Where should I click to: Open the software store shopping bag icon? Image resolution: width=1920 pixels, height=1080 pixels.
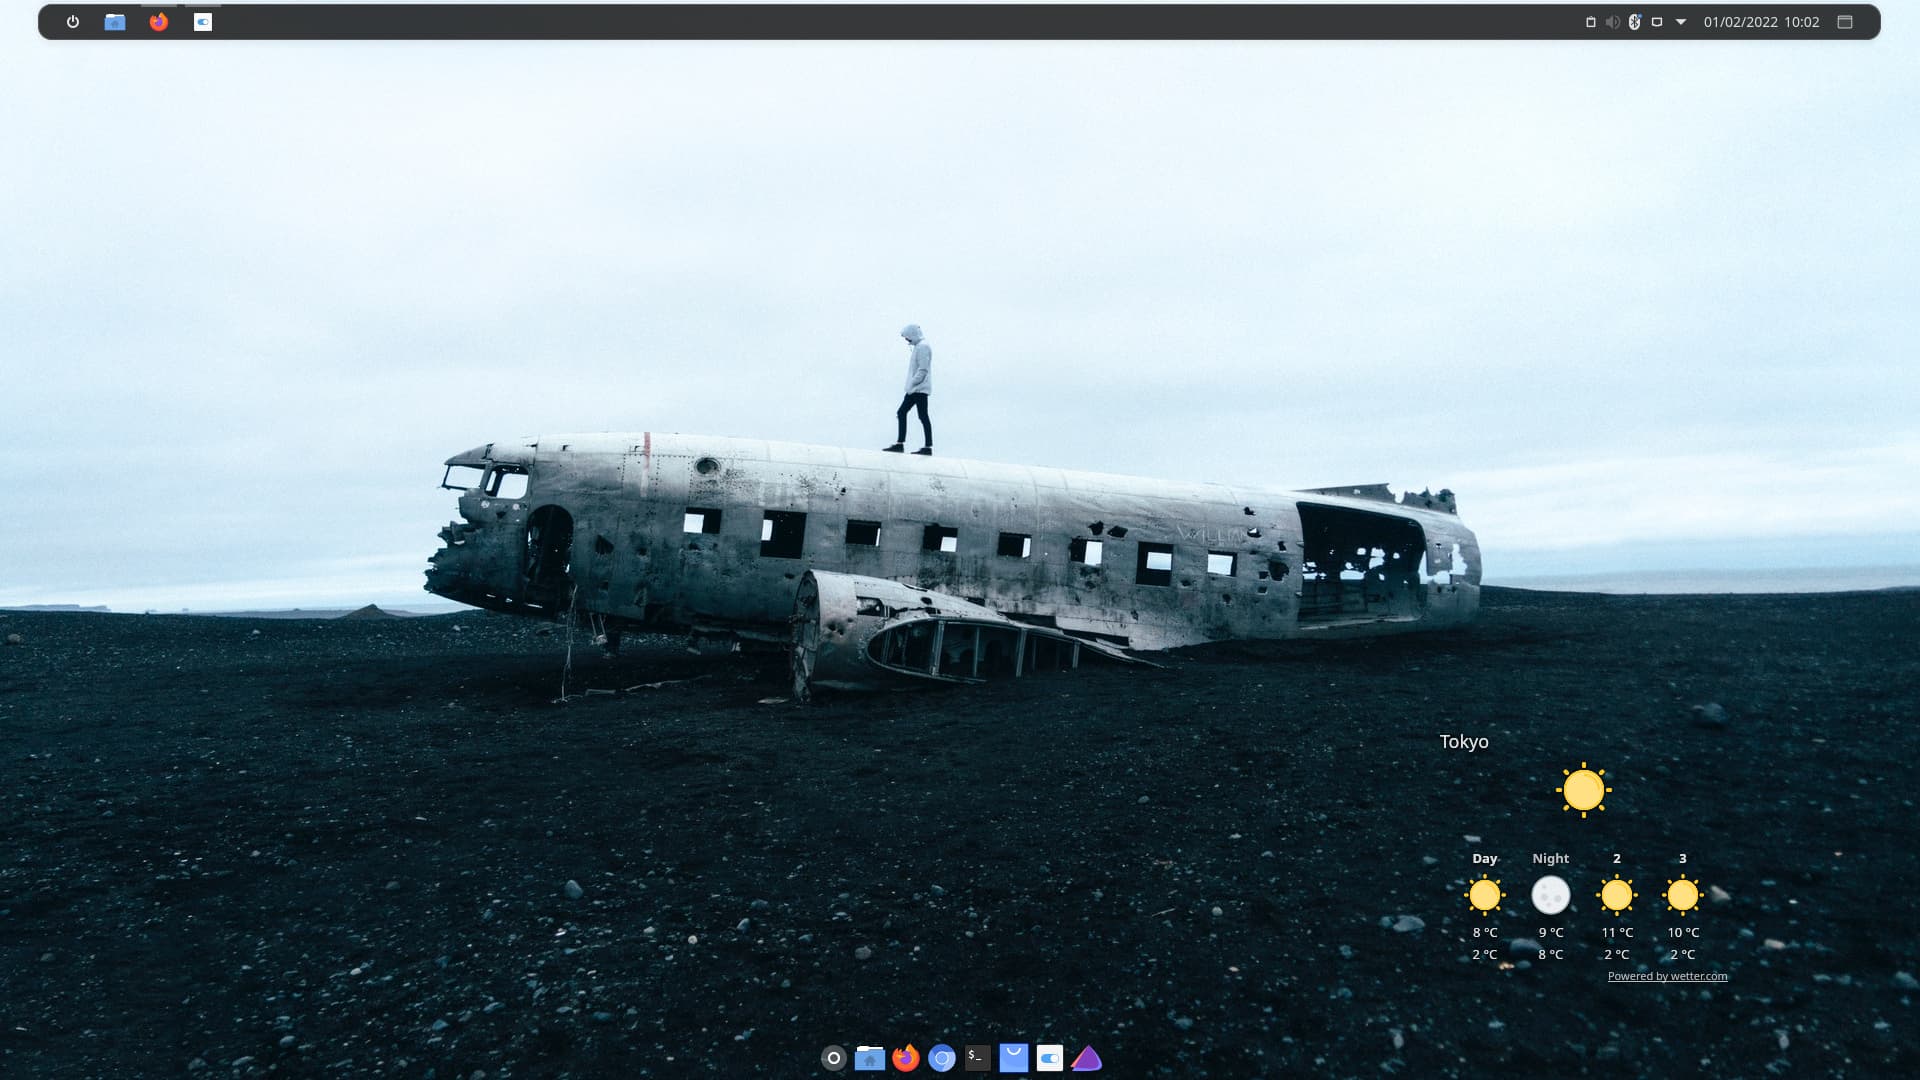pyautogui.click(x=1013, y=1058)
